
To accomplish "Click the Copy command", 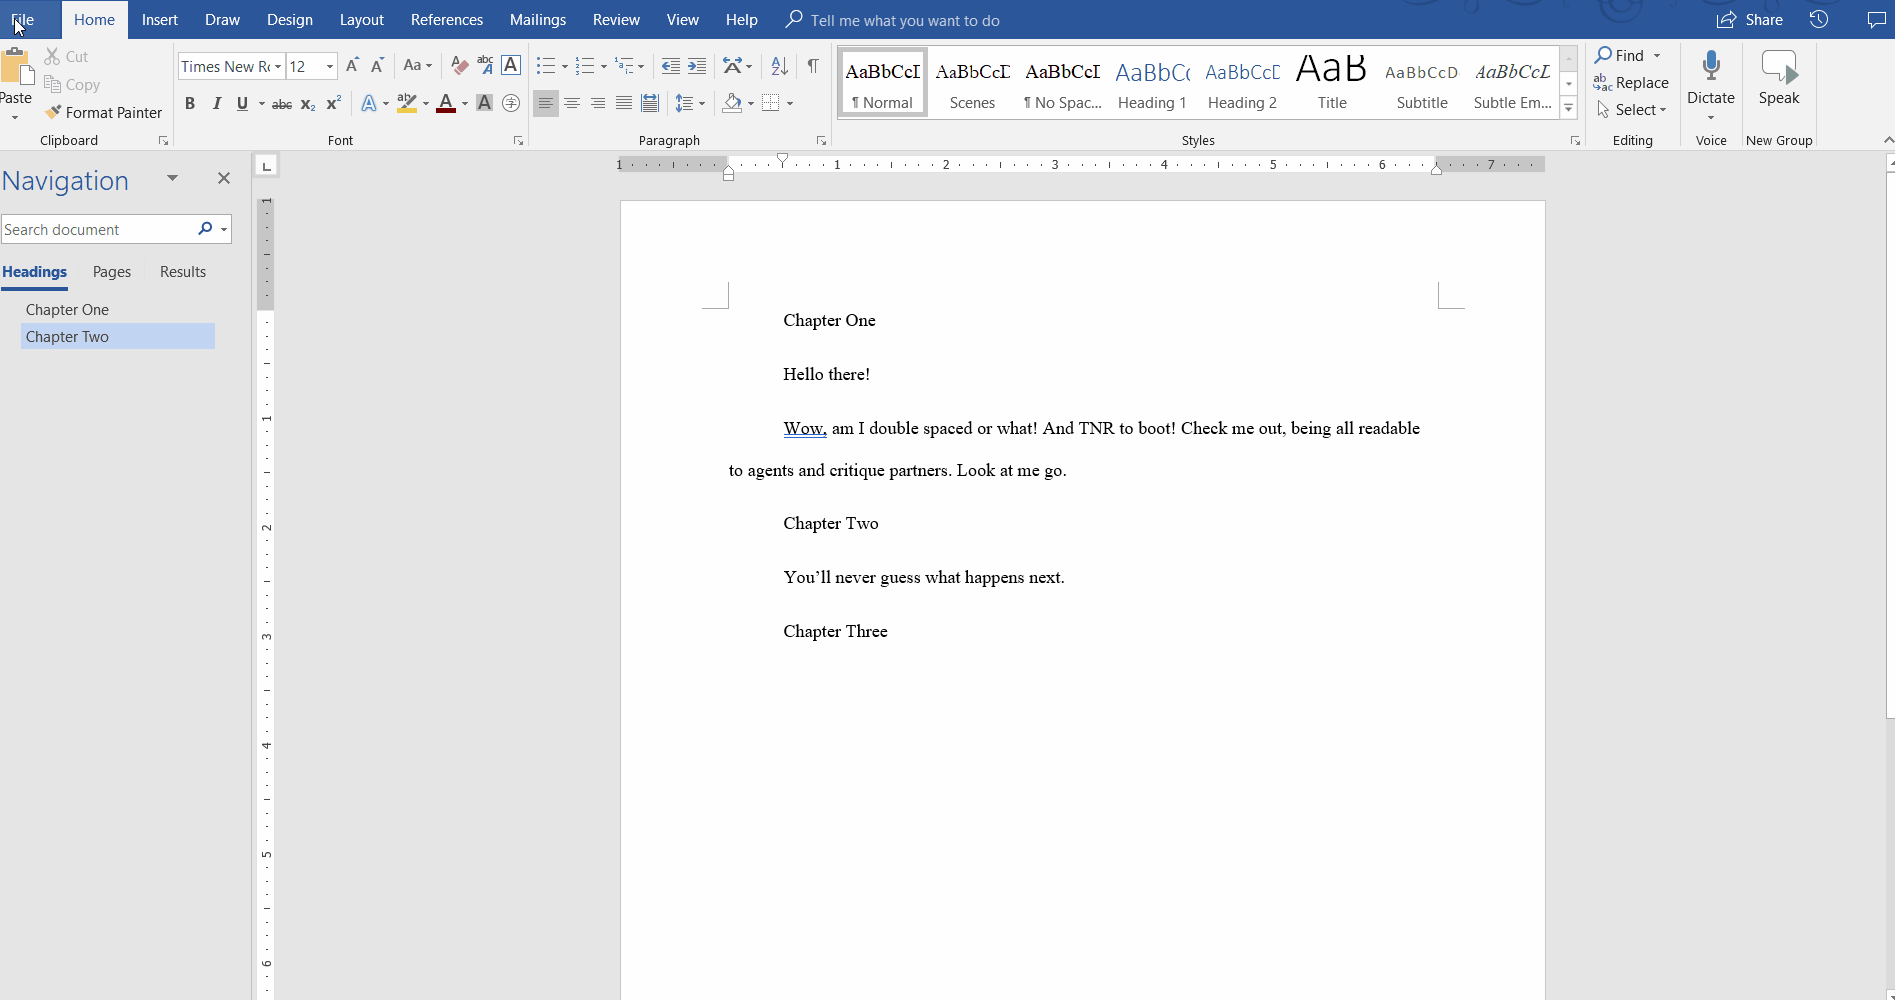I will click(x=72, y=85).
